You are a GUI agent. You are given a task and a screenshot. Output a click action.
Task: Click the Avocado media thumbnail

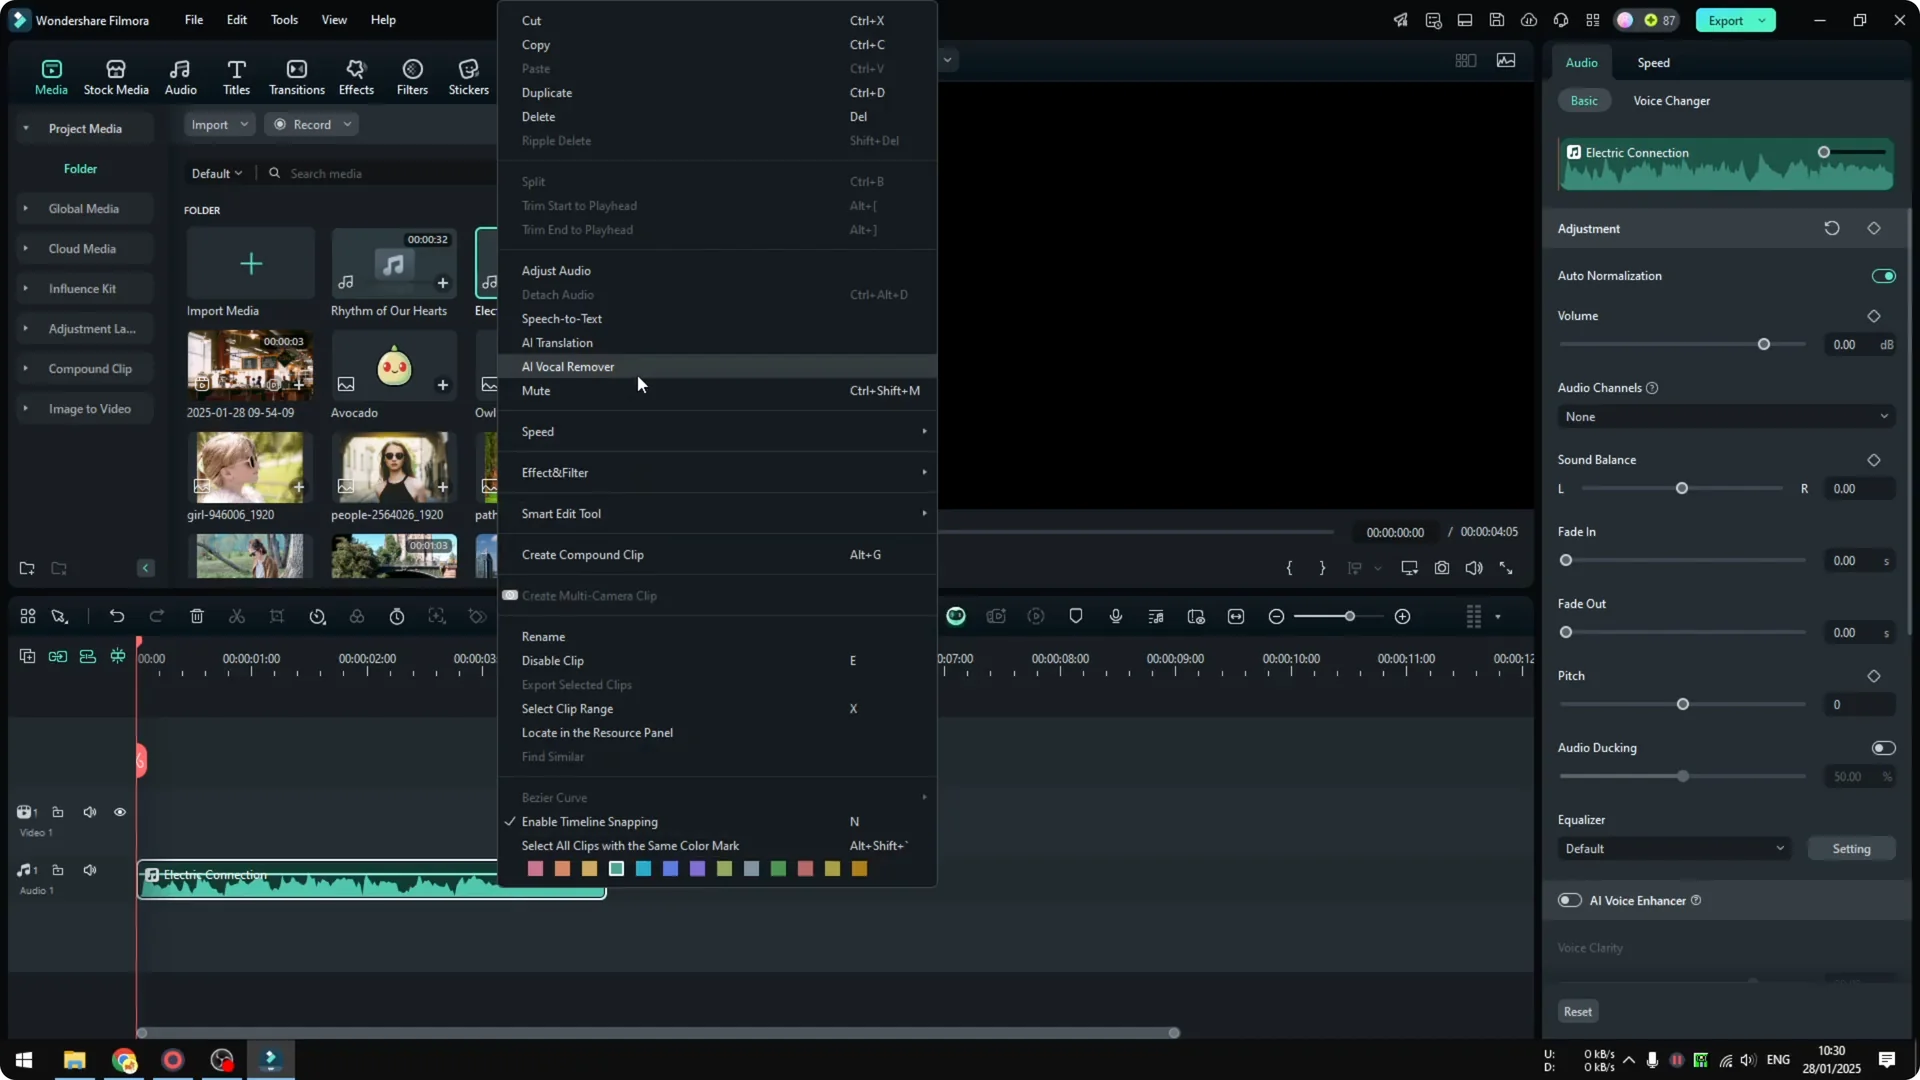(x=393, y=367)
